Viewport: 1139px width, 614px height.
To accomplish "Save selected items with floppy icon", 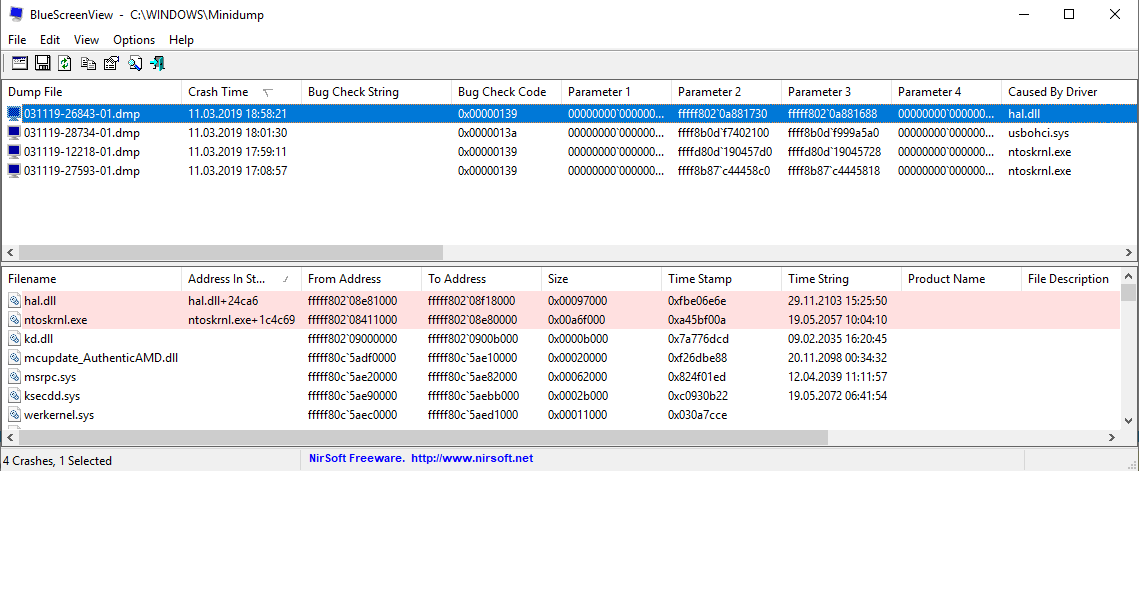I will pos(43,63).
